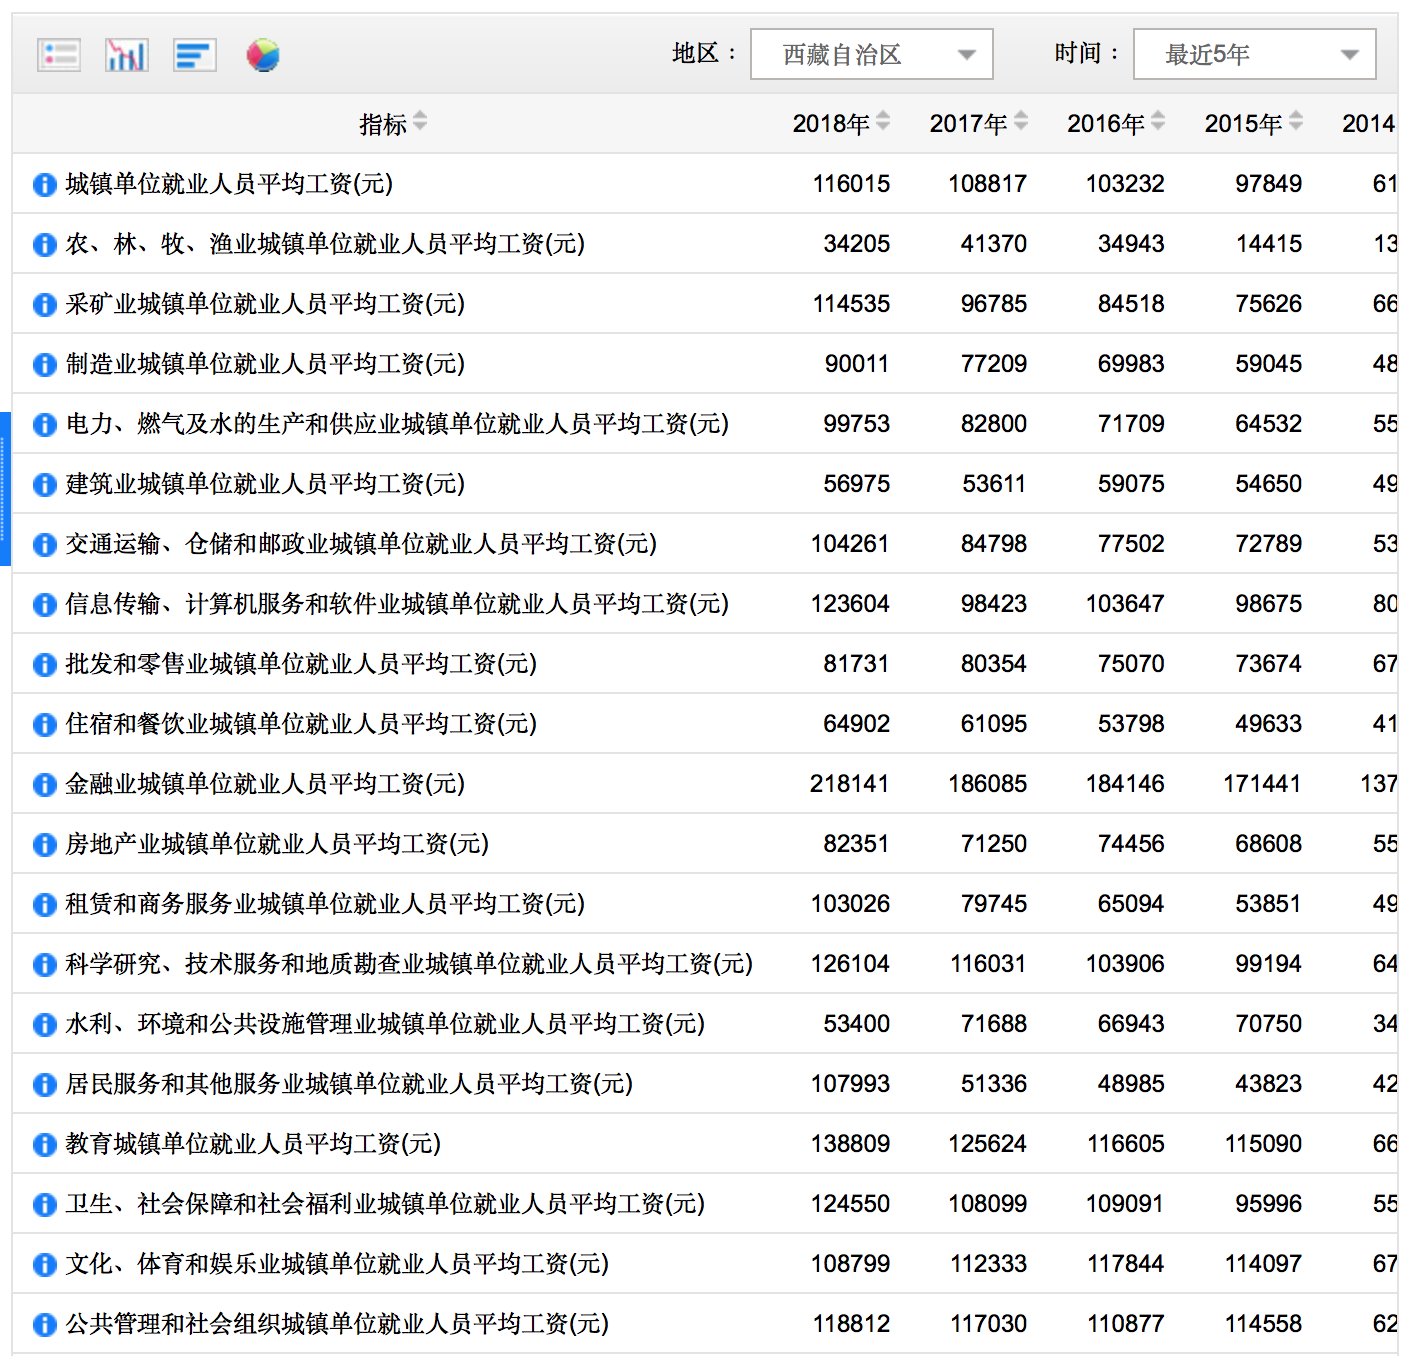Viewport: 1424px width, 1356px height.
Task: Open the 地区 dropdown showing 西藏自治区
Action: (871, 54)
